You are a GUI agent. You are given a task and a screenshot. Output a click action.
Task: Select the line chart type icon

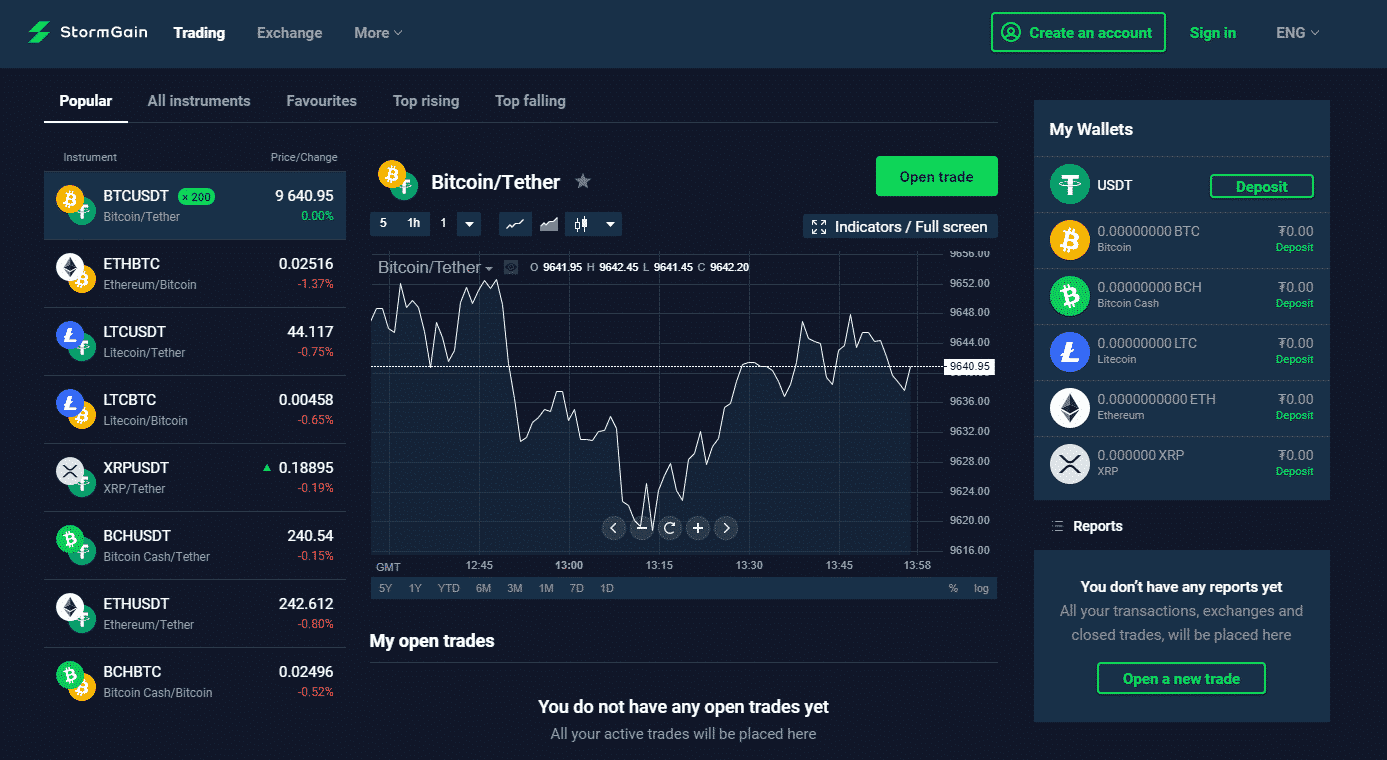[515, 224]
